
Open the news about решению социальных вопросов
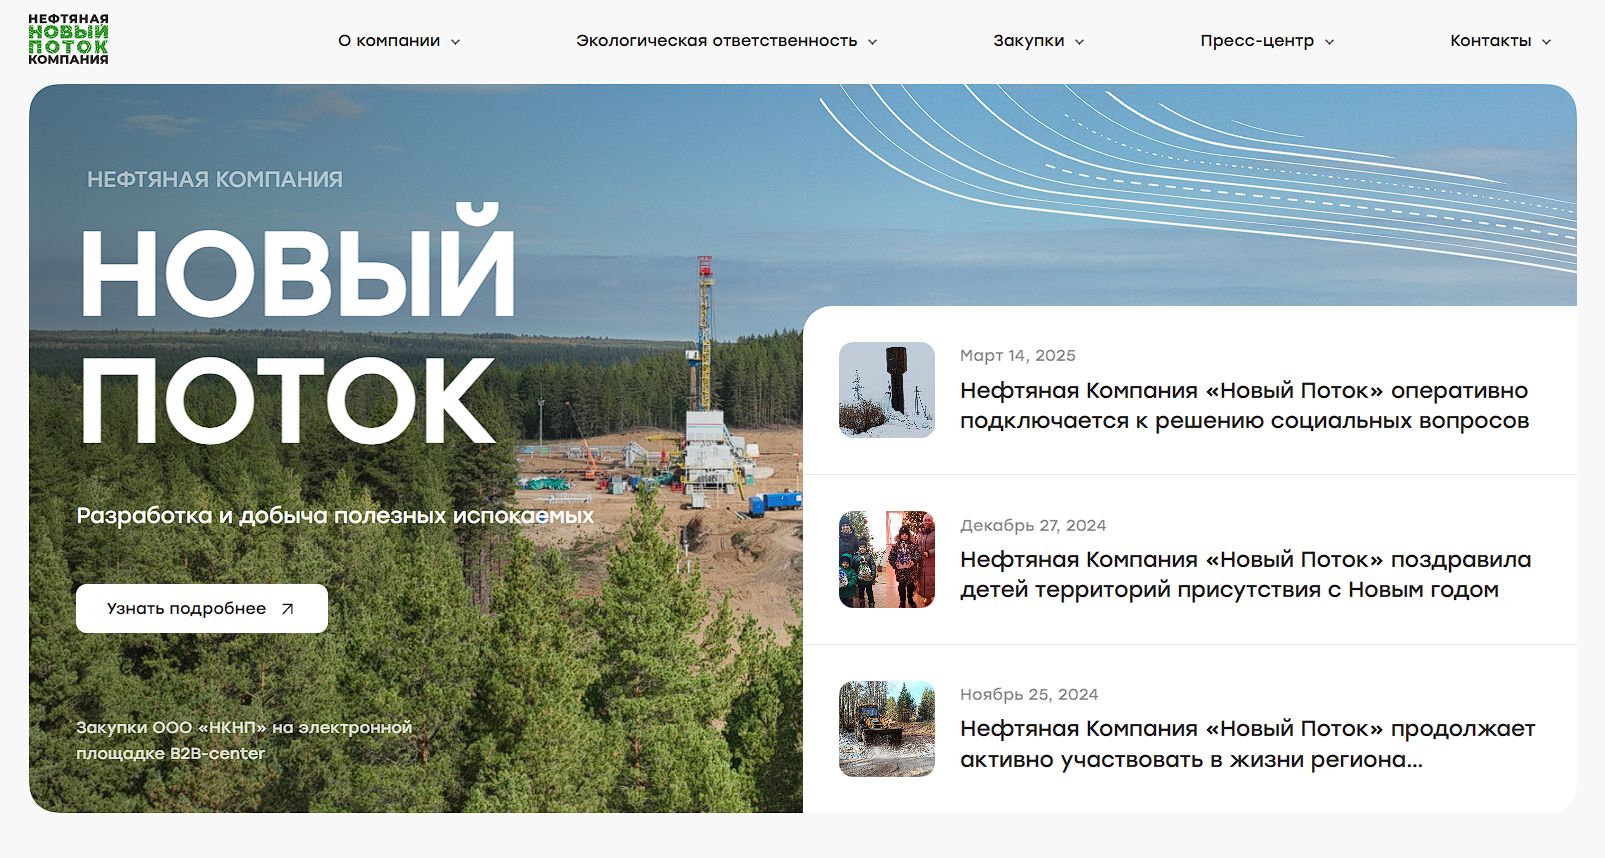[1244, 405]
